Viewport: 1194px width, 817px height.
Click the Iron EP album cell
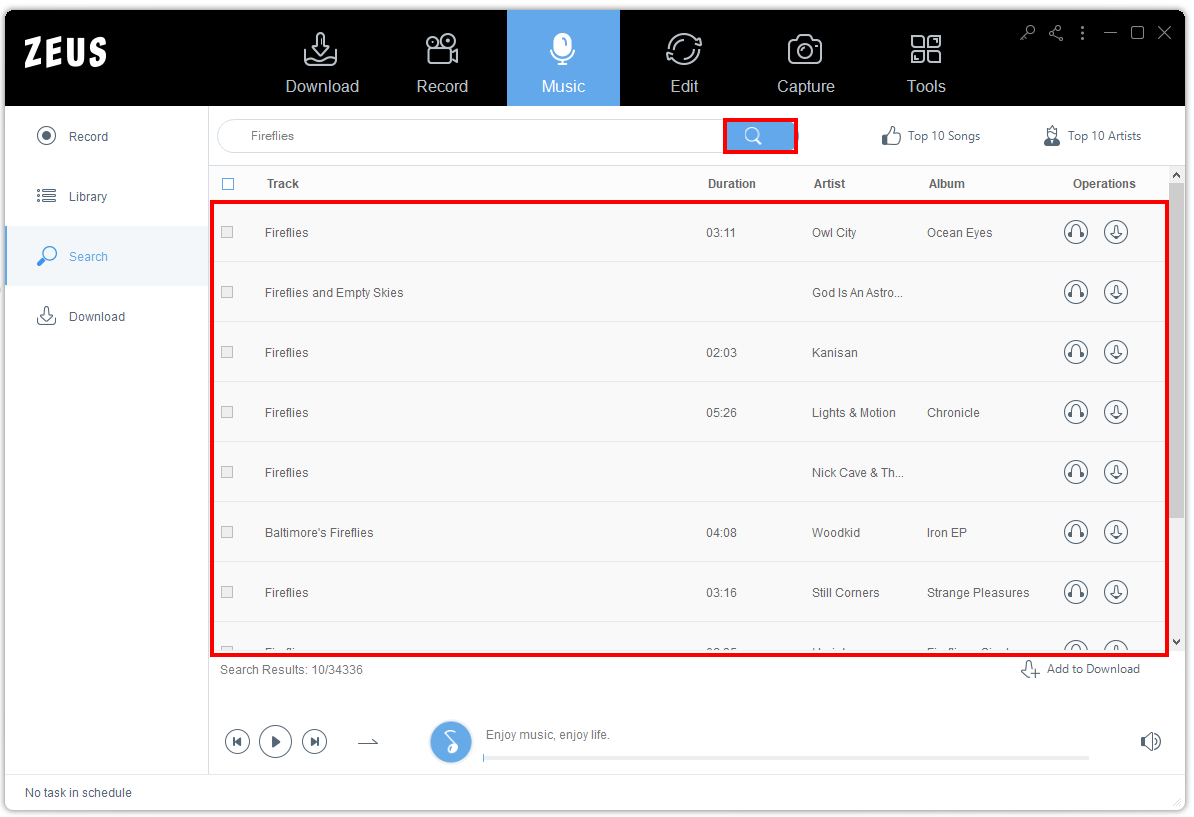pyautogui.click(x=947, y=532)
